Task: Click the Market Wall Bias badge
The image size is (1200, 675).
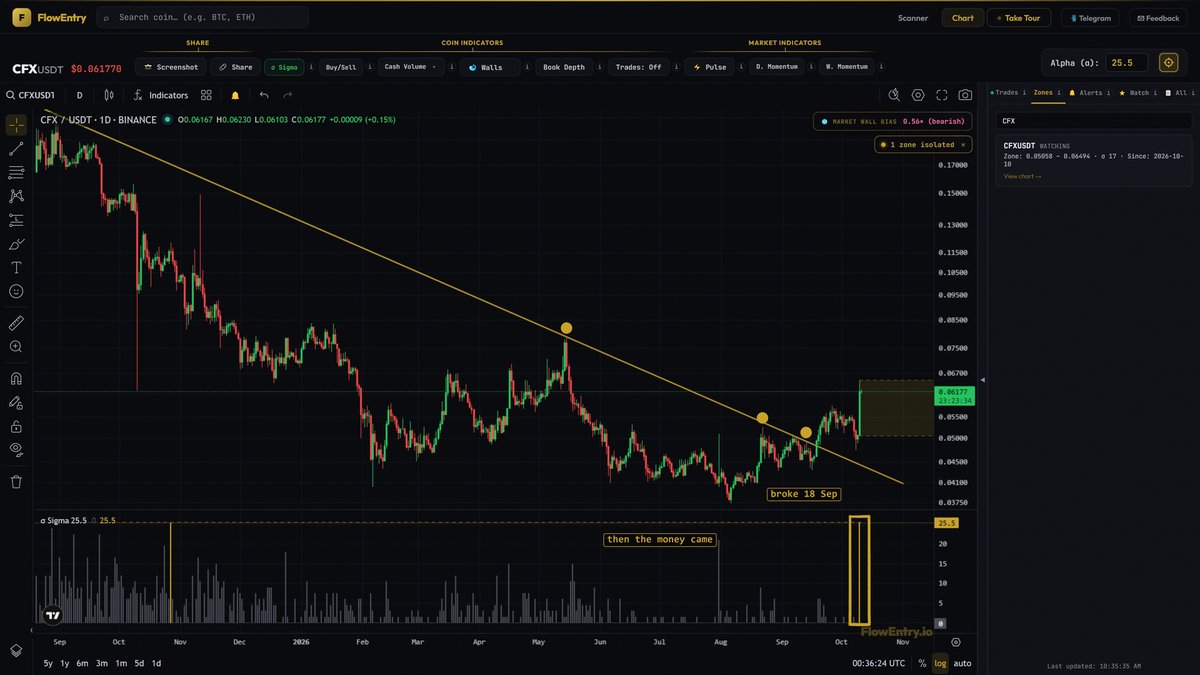Action: tap(892, 121)
